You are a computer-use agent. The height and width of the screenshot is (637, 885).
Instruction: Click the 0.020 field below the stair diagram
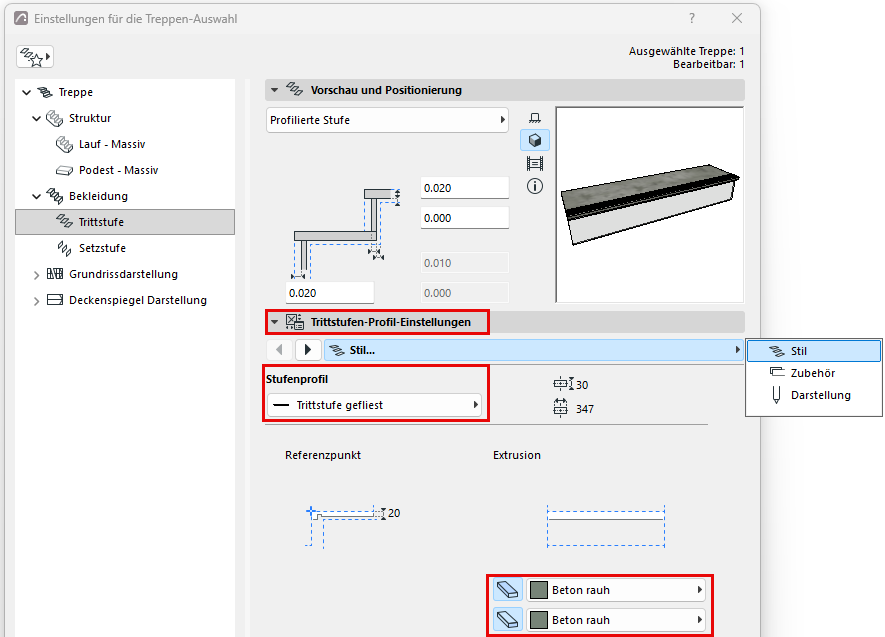pos(330,293)
